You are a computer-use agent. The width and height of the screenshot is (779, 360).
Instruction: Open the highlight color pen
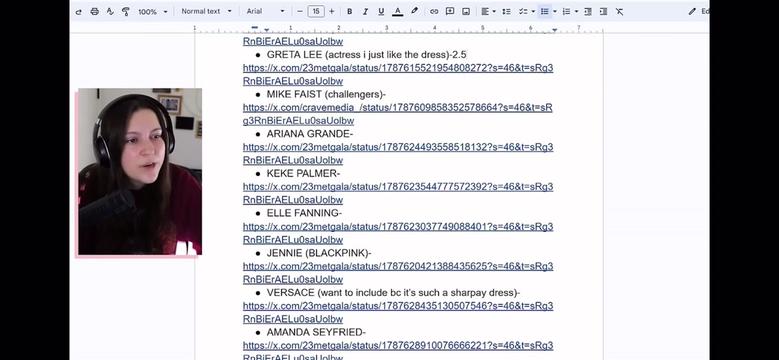(414, 11)
